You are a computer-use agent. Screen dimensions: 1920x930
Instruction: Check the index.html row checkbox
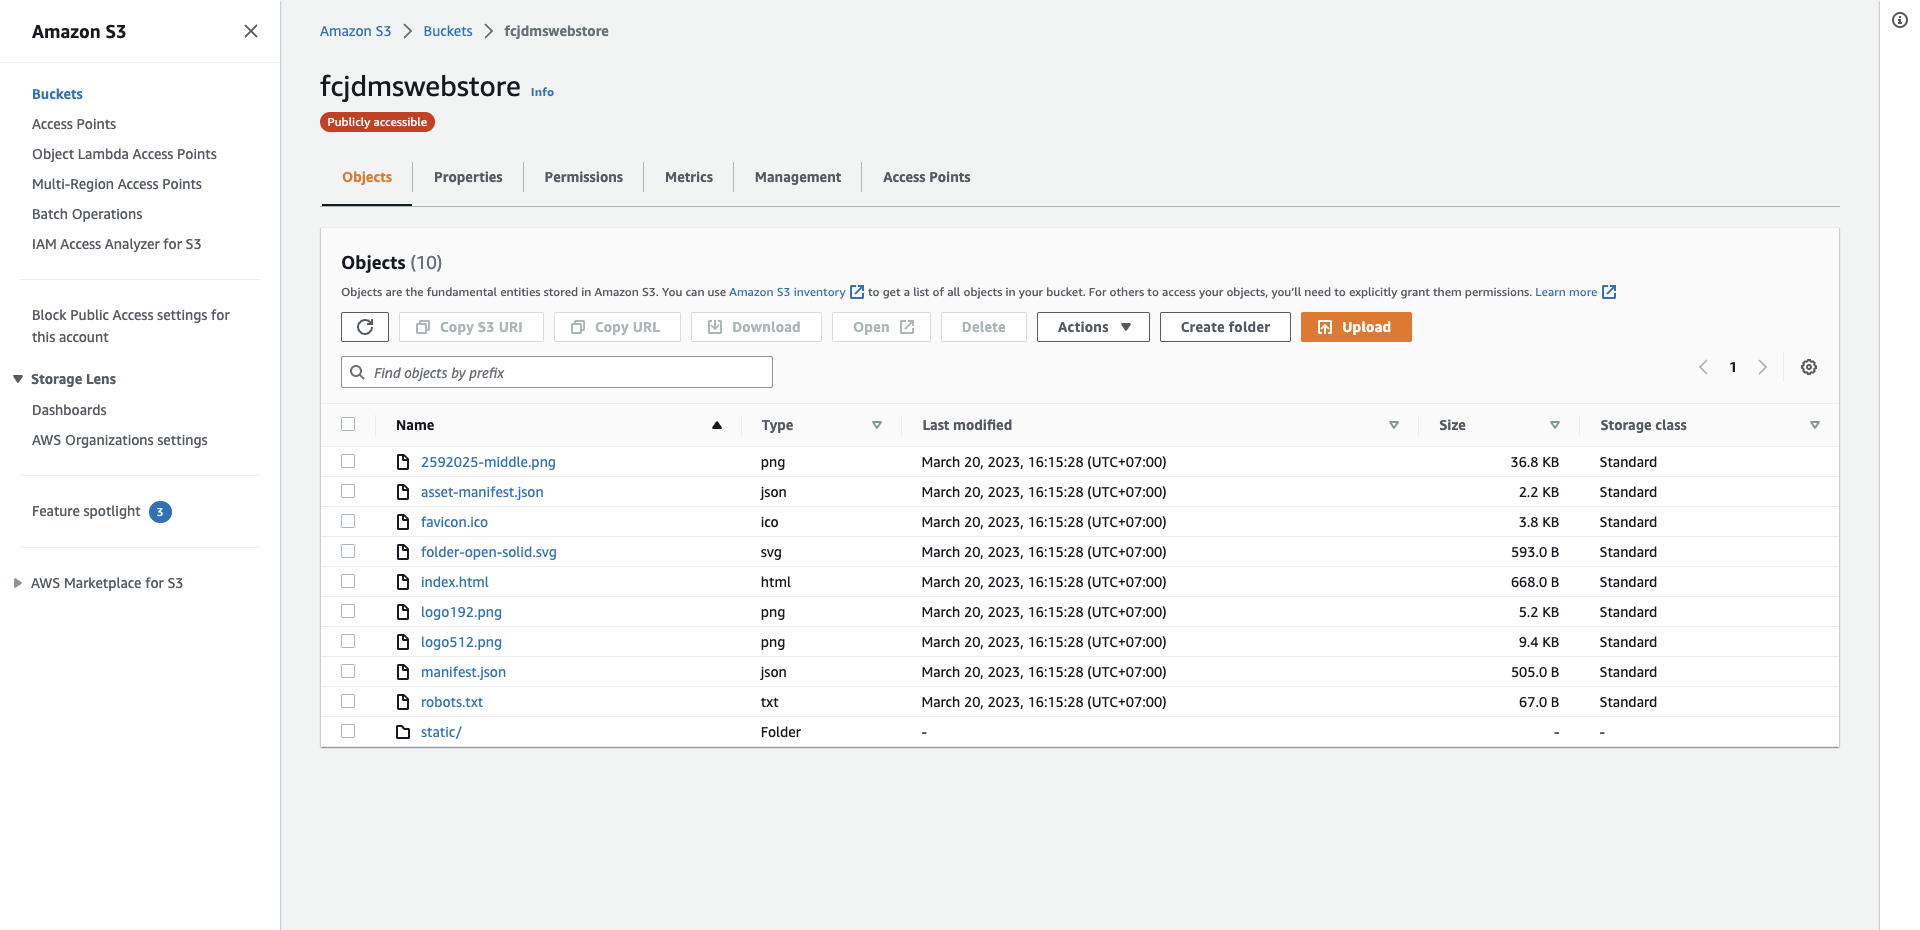click(x=348, y=581)
